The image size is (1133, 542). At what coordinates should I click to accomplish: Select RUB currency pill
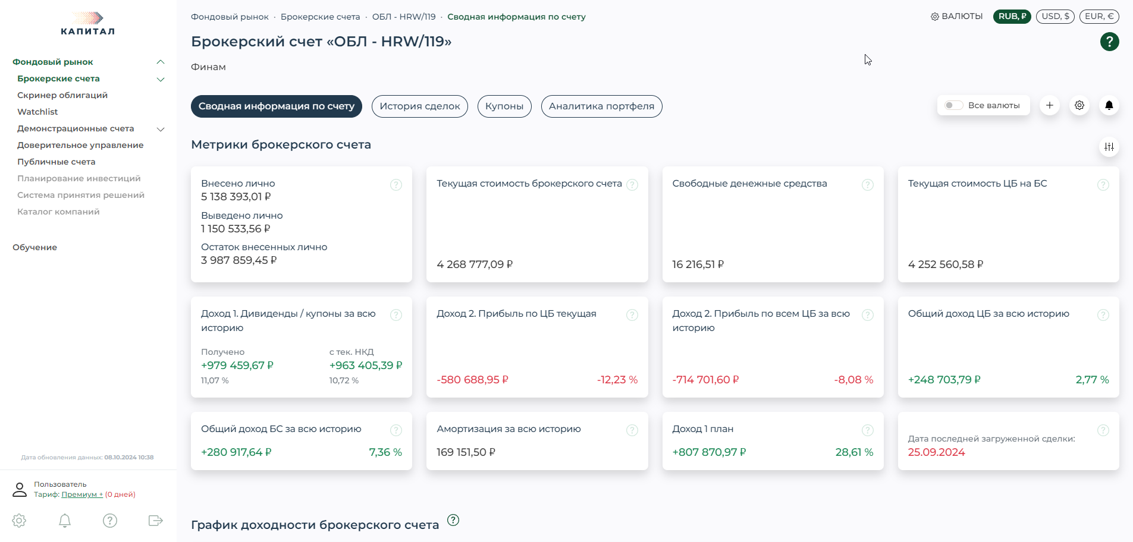[1012, 16]
